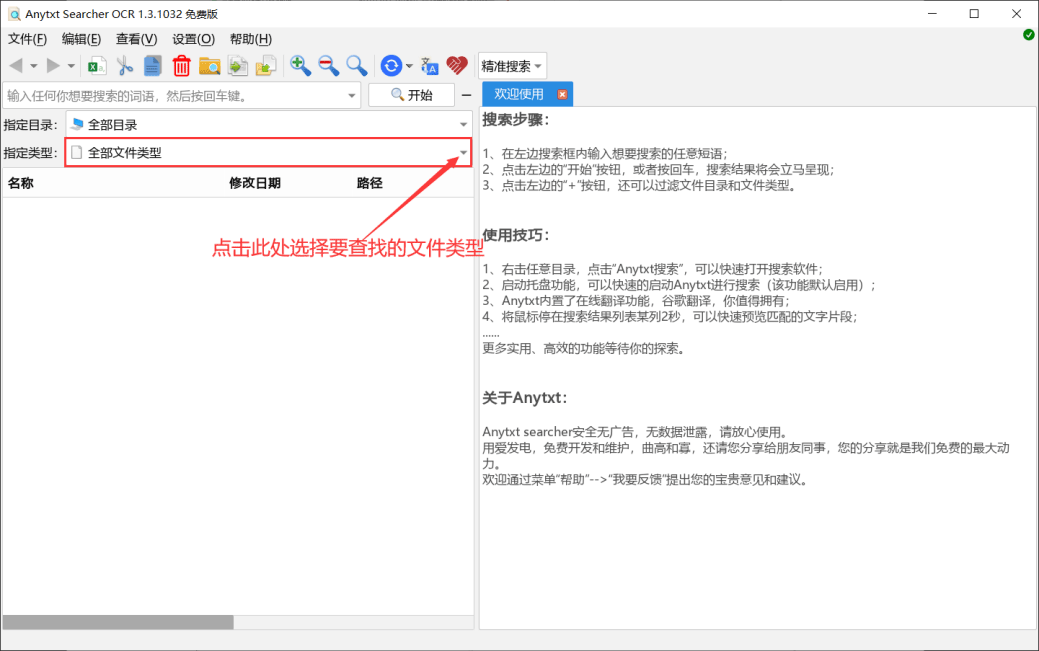Open the back history dropdown arrow
The image size is (1039, 651).
(x=34, y=66)
